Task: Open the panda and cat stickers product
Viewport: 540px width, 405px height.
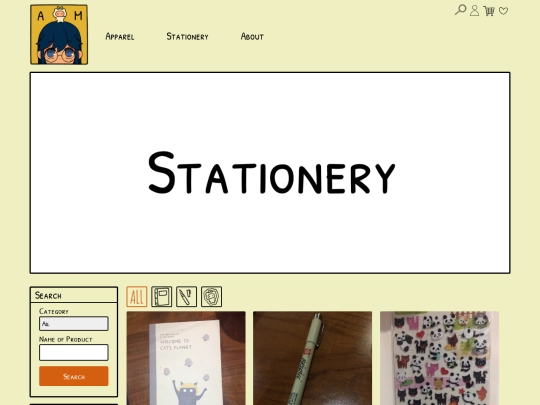Action: pos(439,358)
